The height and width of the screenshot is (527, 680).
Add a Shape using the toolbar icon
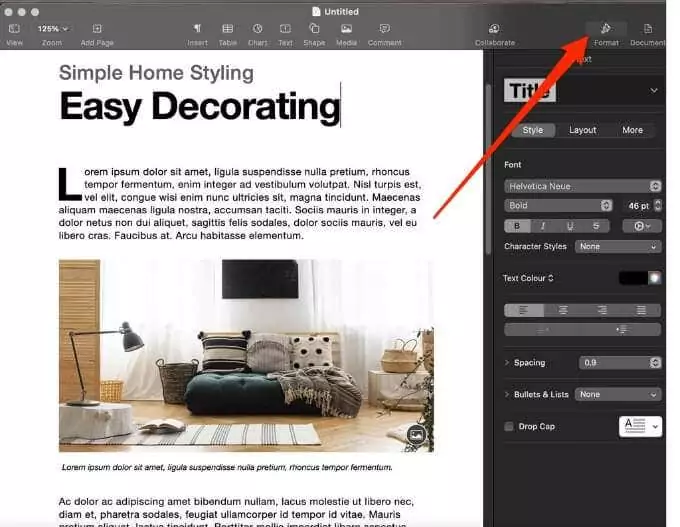point(314,34)
